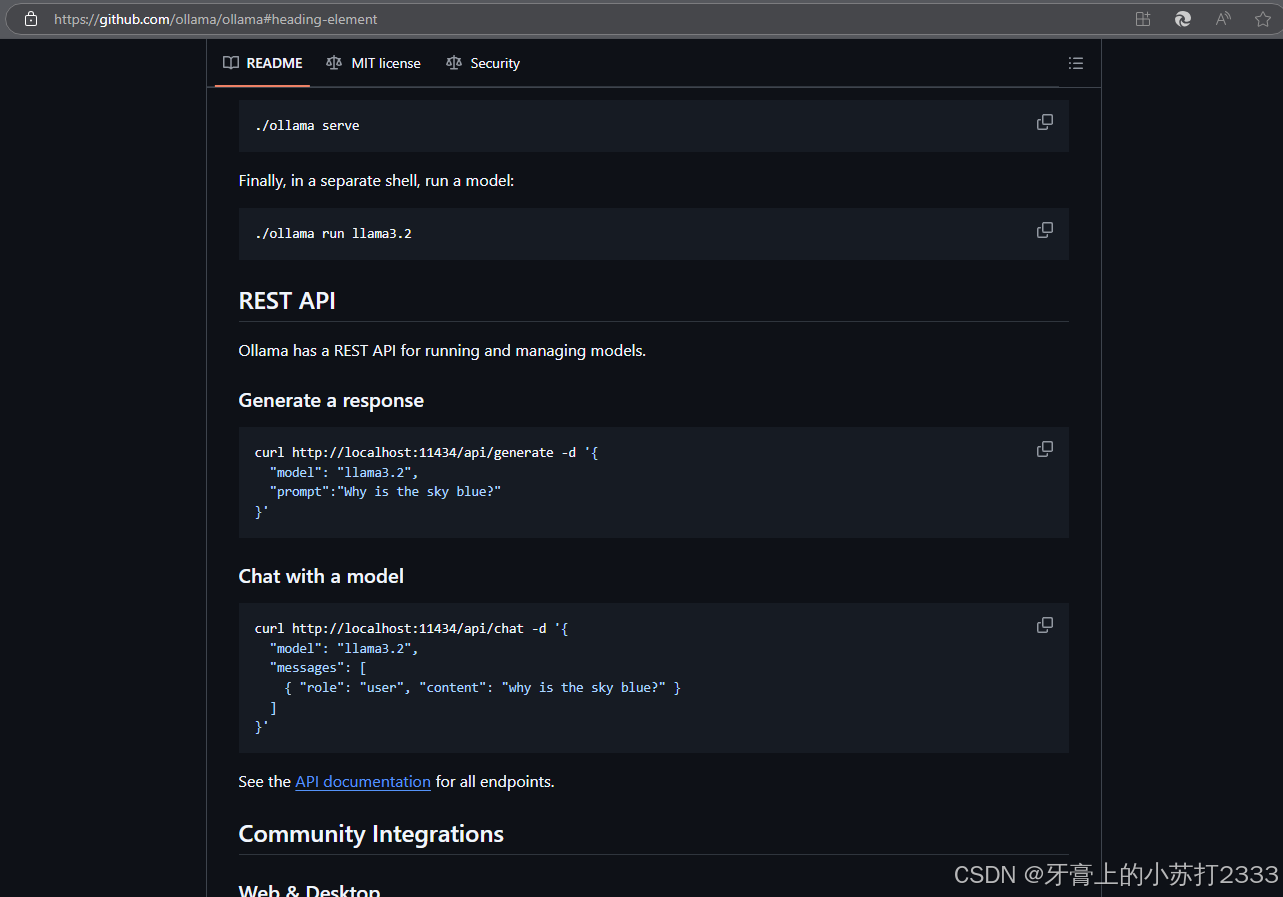The width and height of the screenshot is (1283, 897).
Task: Click the read aloud icon in address bar
Action: pos(1223,19)
